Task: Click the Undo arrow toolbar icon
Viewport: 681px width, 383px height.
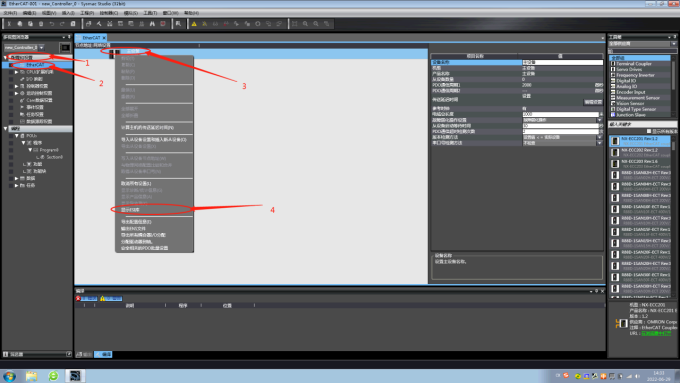Action: pyautogui.click(x=52, y=24)
